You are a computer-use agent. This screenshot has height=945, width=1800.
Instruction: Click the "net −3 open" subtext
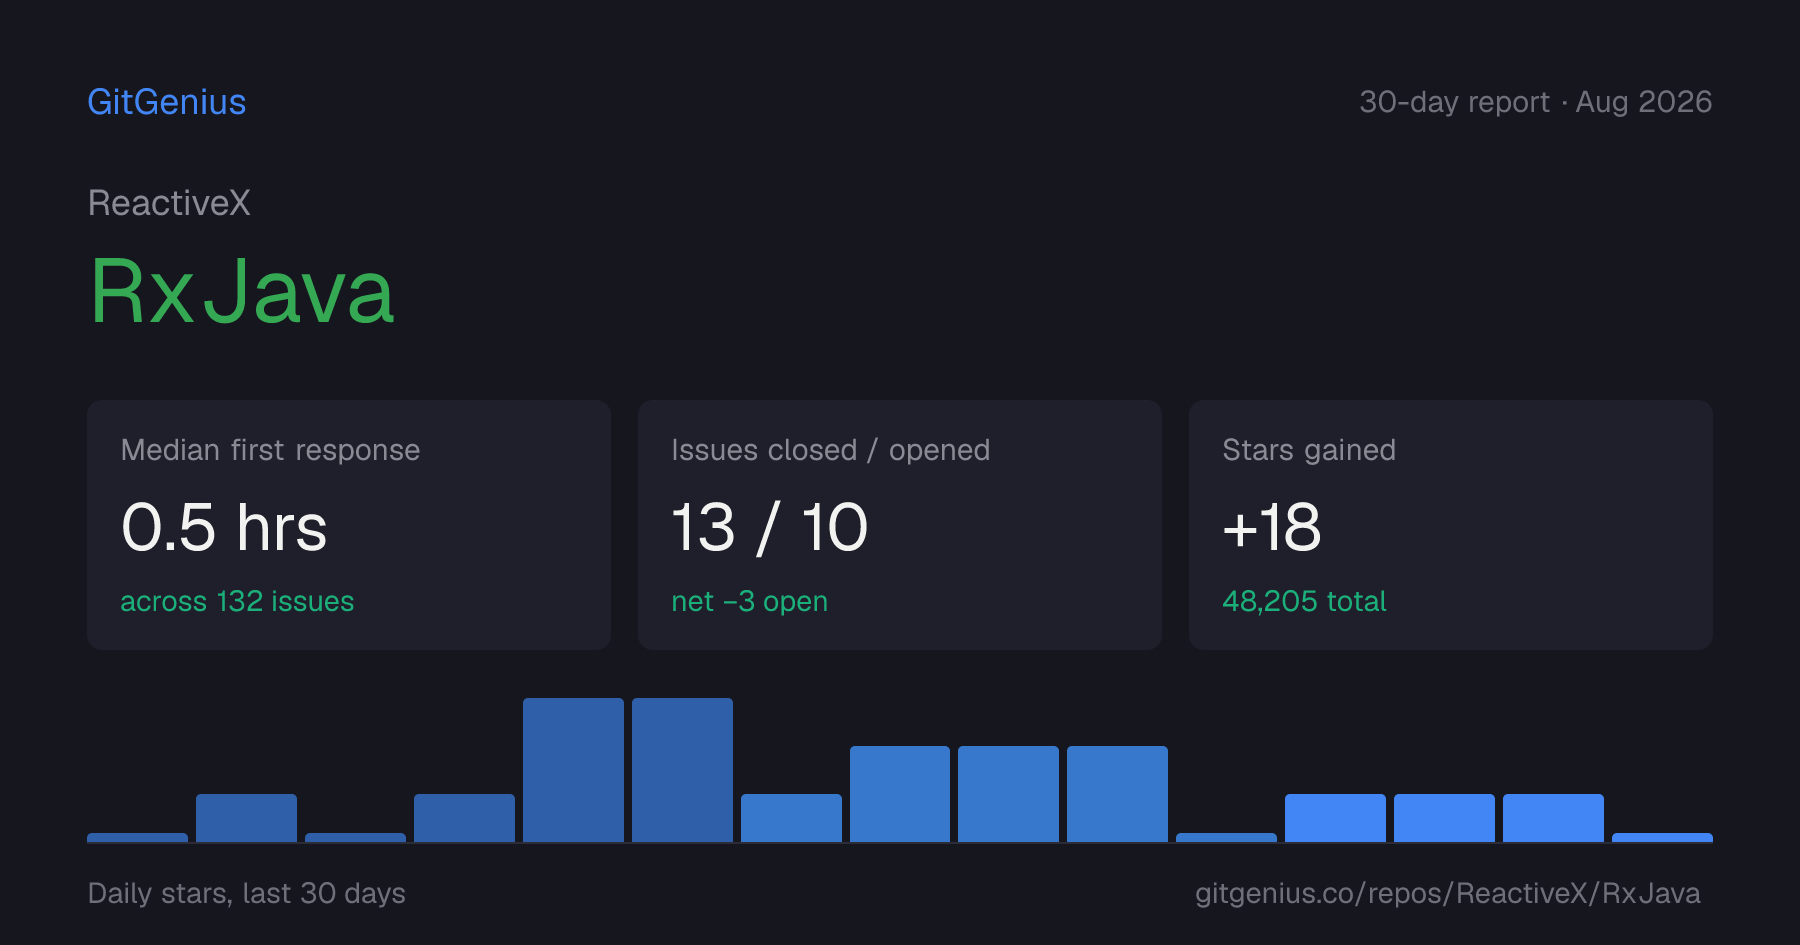click(749, 601)
